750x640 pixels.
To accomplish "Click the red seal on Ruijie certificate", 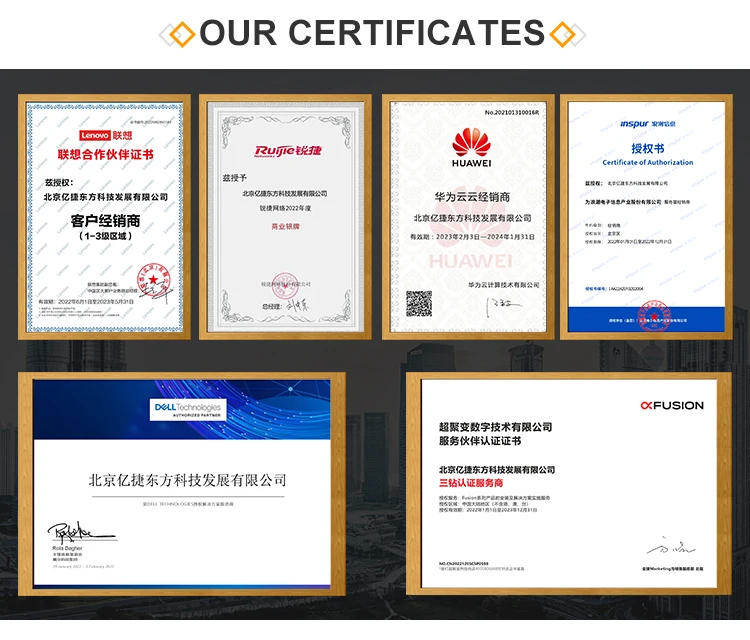I will (285, 286).
